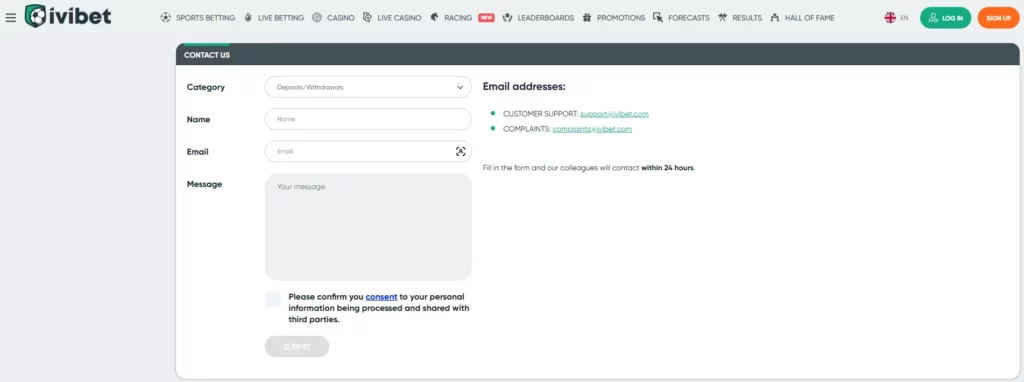The width and height of the screenshot is (1024, 382).
Task: Click into the Your message text area
Action: [x=368, y=227]
